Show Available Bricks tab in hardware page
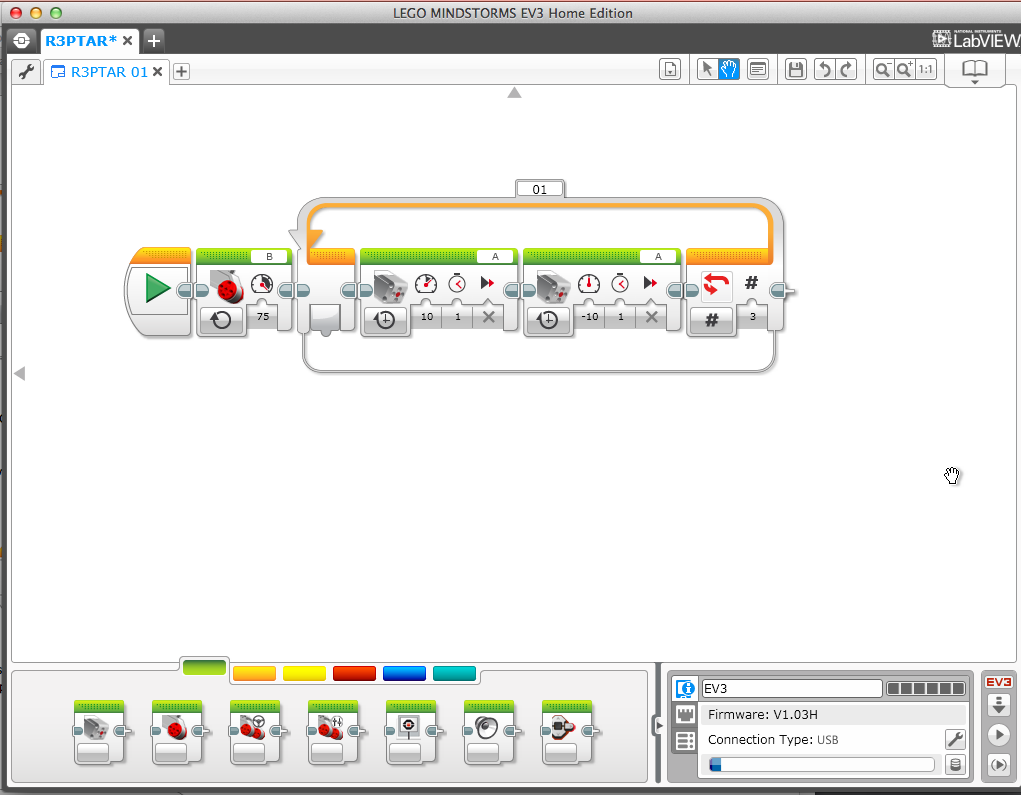Image resolution: width=1021 pixels, height=795 pixels. pyautogui.click(x=685, y=741)
